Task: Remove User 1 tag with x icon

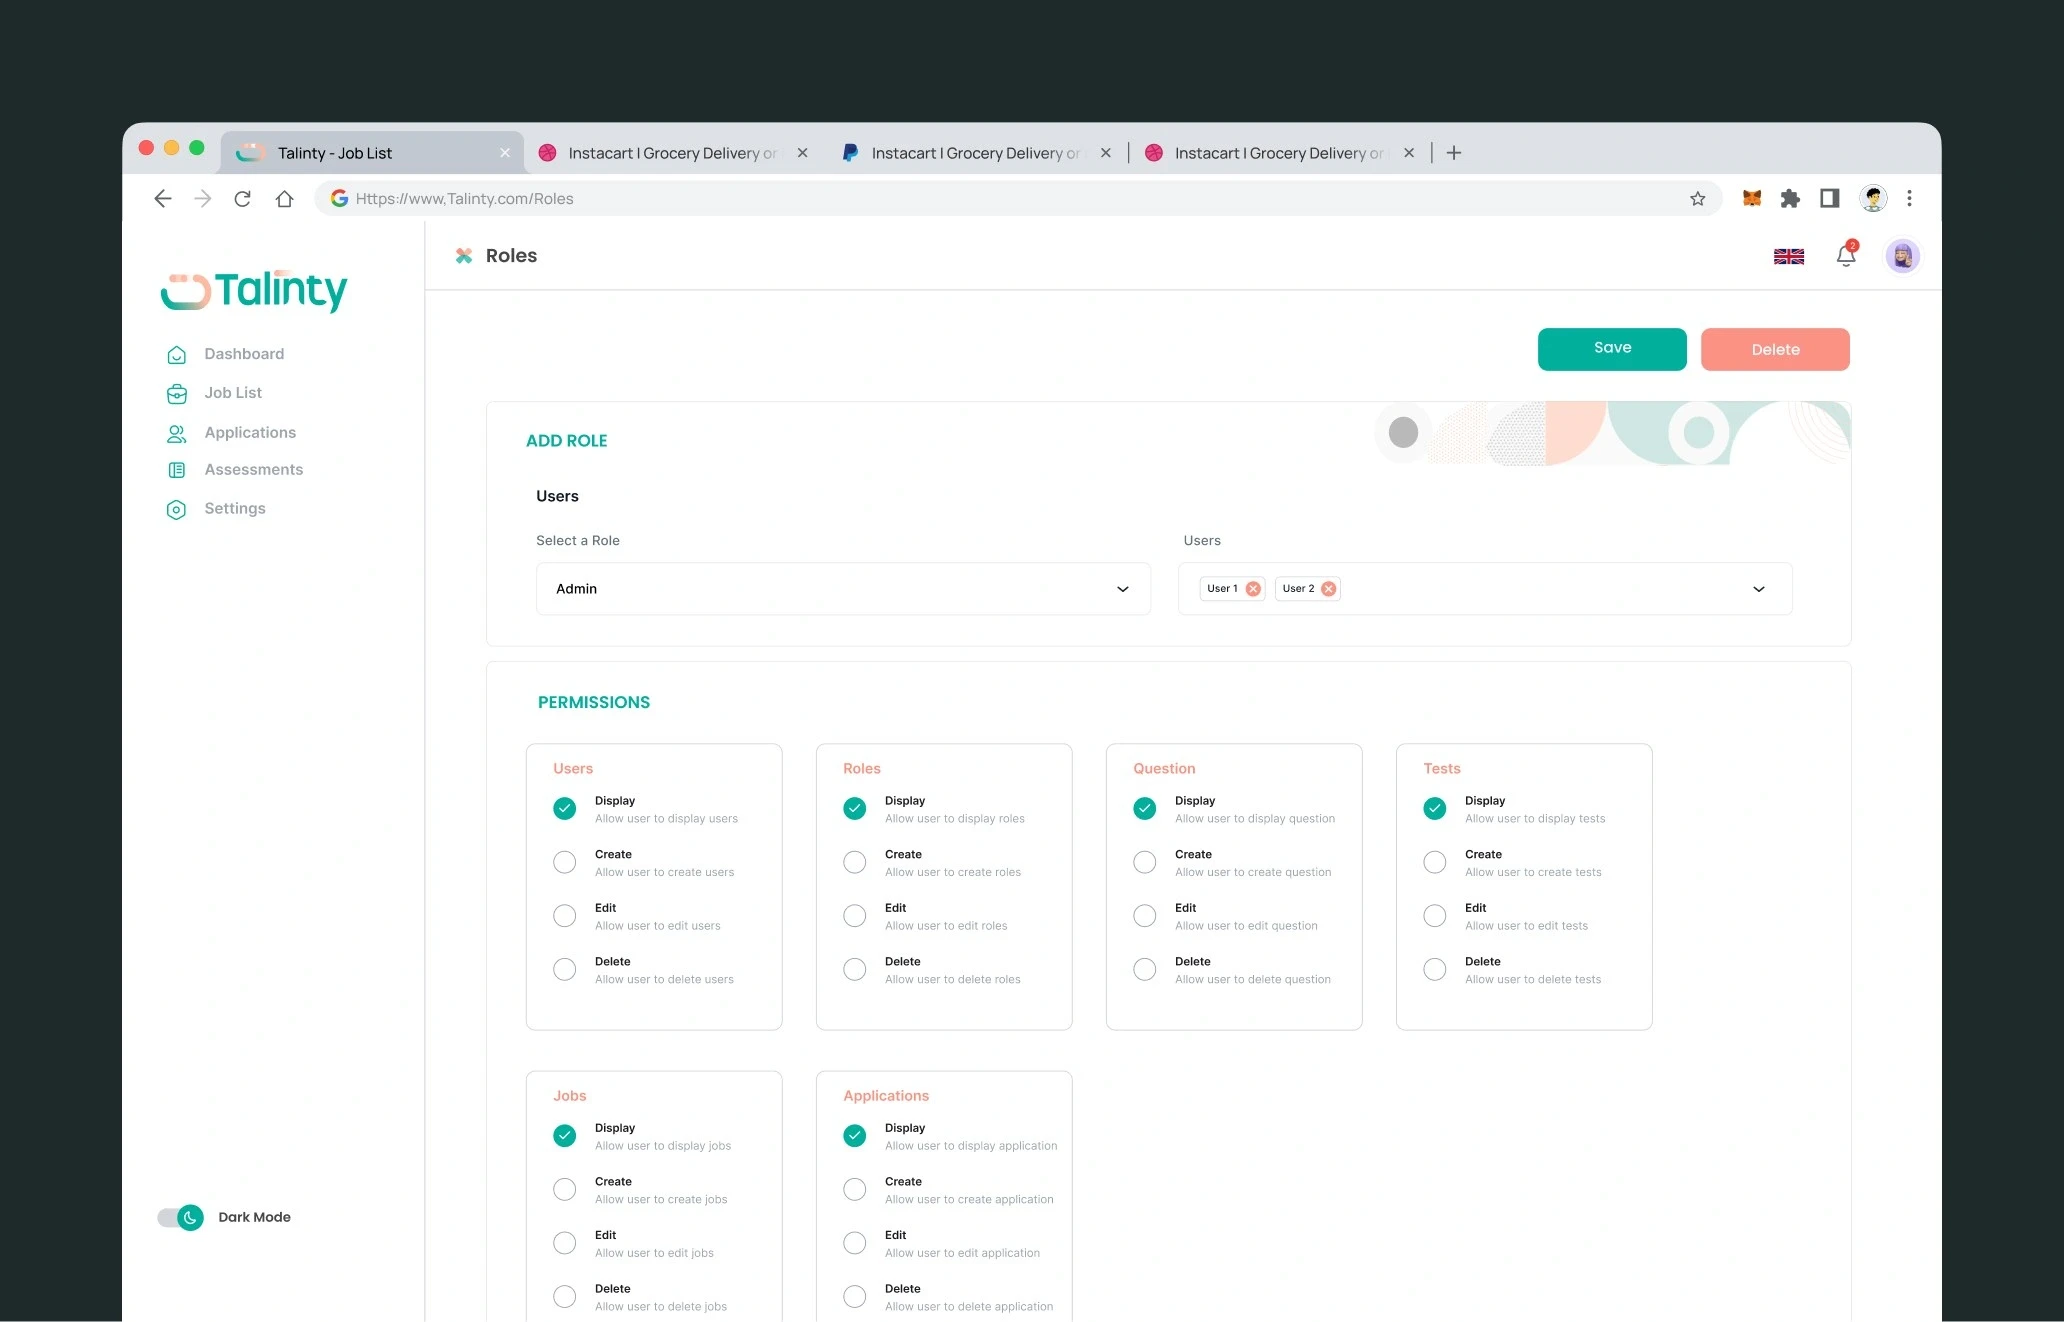Action: tap(1253, 589)
